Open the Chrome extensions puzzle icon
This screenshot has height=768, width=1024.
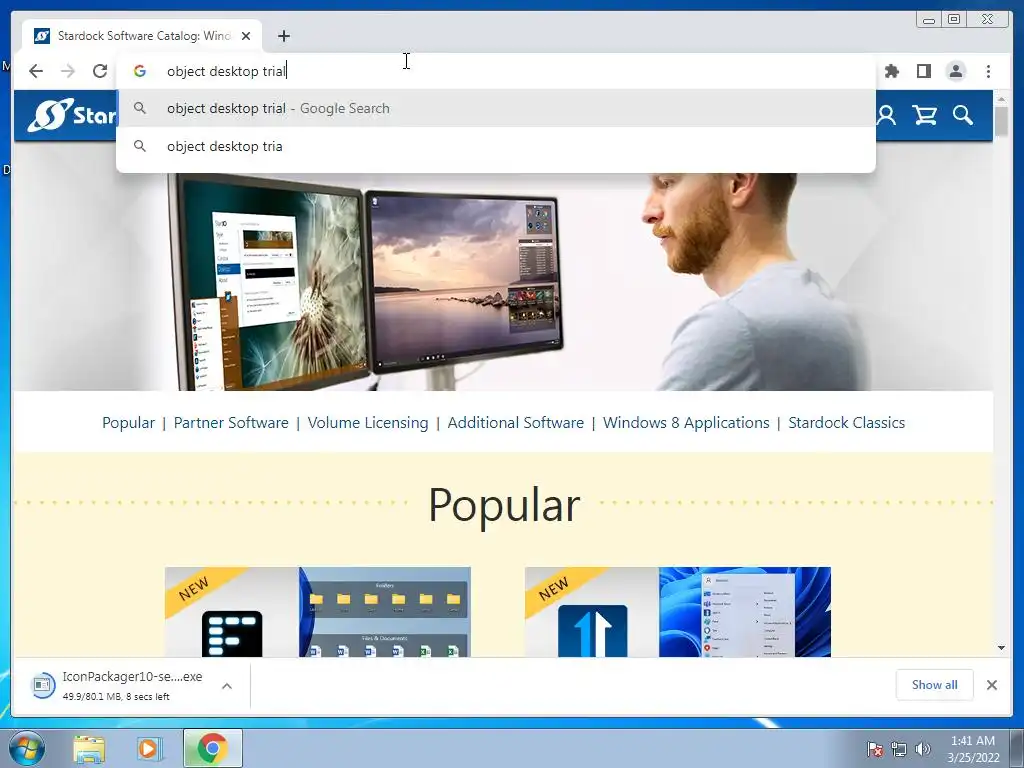891,71
